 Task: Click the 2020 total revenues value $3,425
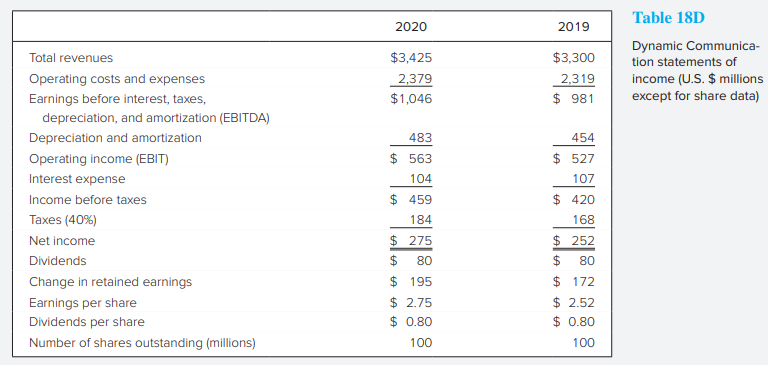click(411, 58)
